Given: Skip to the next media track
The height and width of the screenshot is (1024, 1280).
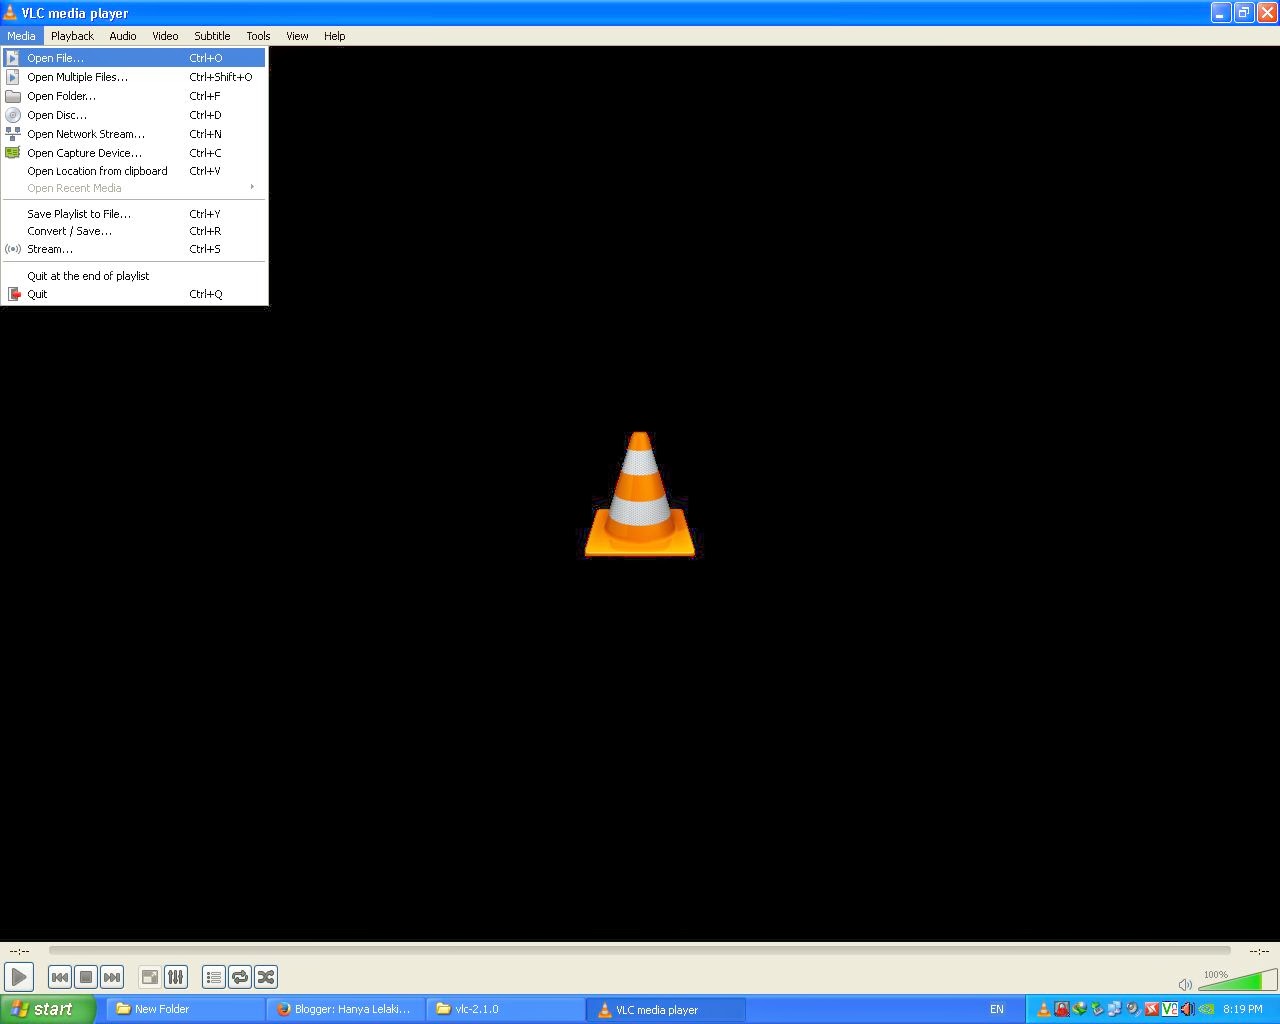Looking at the screenshot, I should [x=112, y=977].
